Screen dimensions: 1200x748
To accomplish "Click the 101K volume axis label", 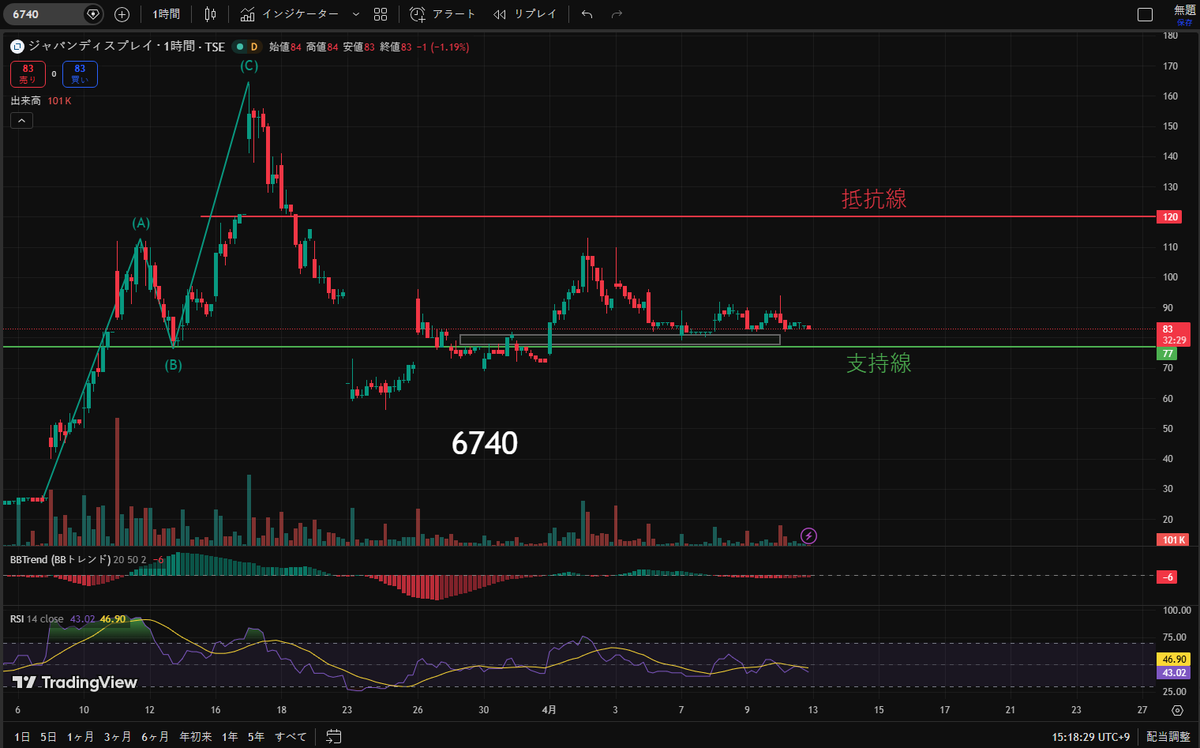I will [1171, 540].
